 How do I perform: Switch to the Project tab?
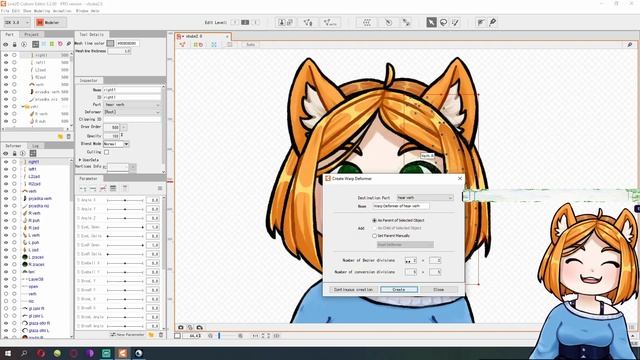pos(31,35)
